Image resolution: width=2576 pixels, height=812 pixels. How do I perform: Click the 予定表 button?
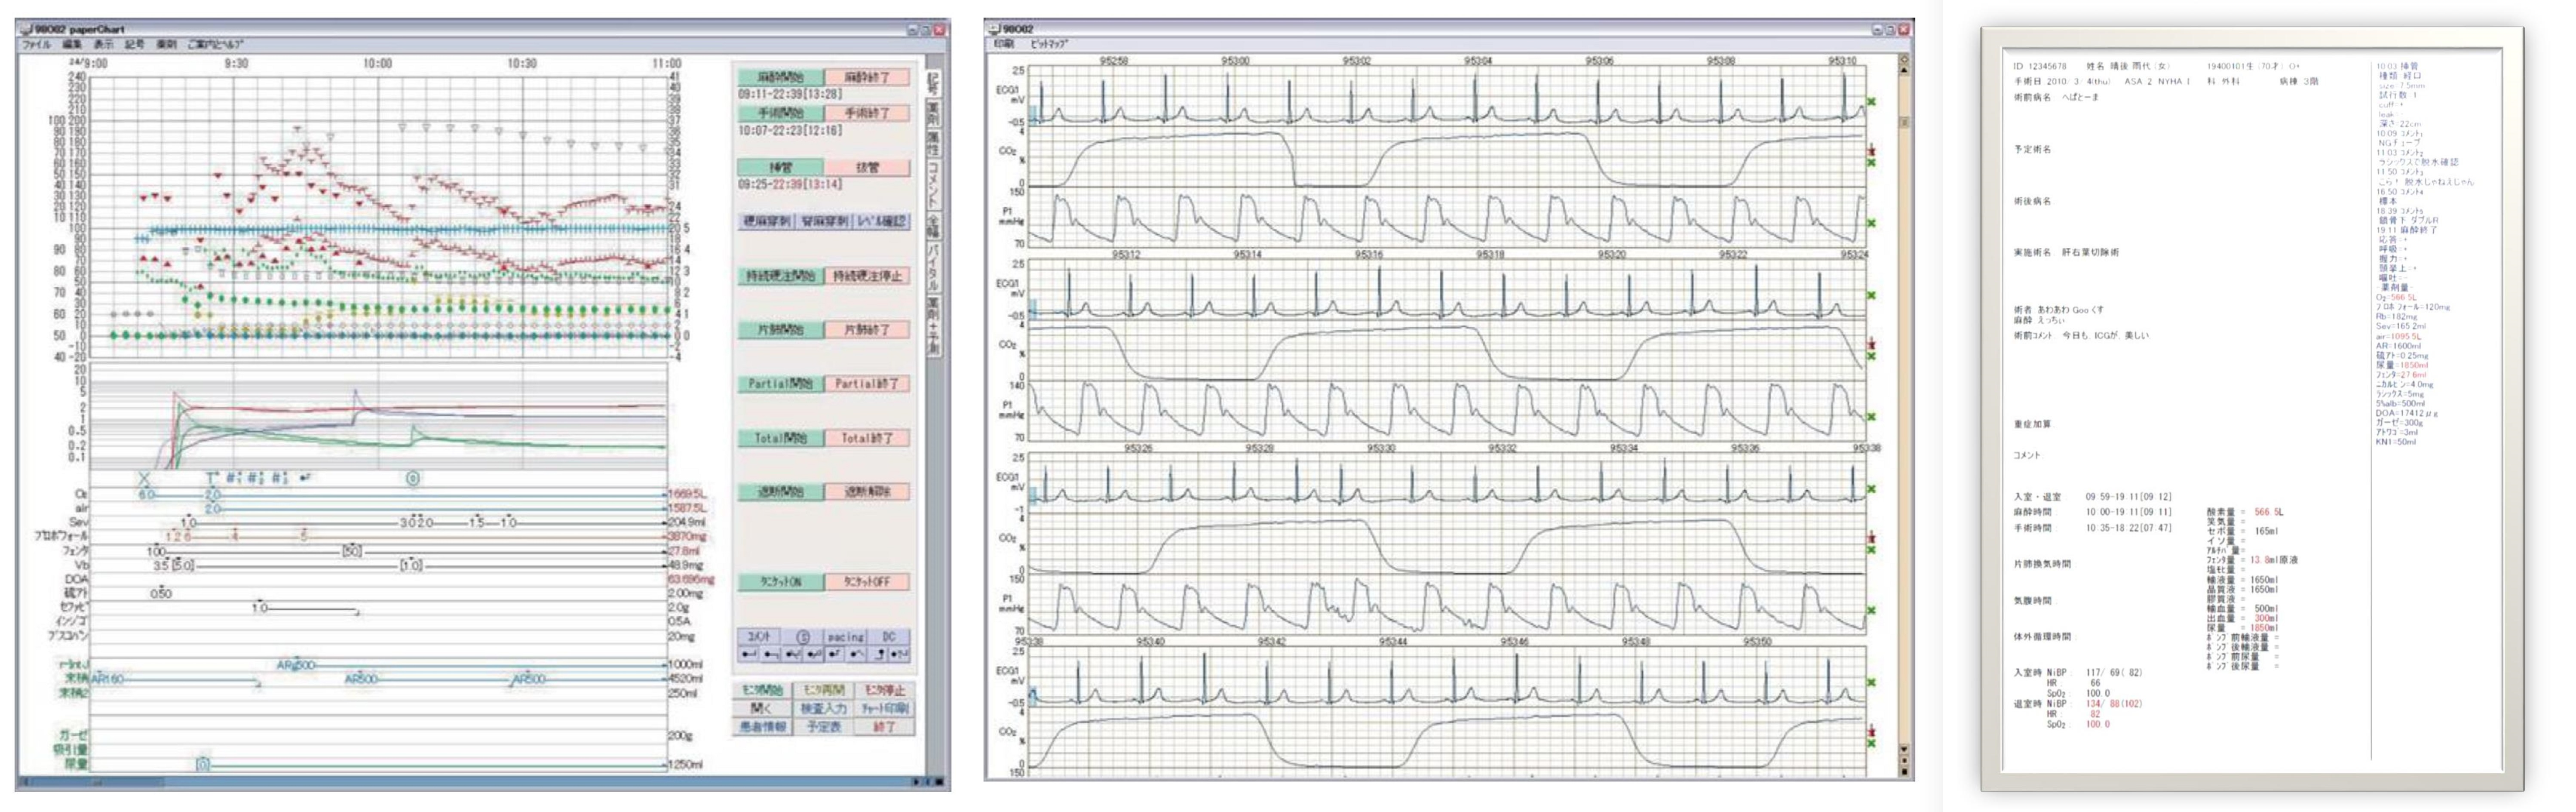[x=824, y=727]
